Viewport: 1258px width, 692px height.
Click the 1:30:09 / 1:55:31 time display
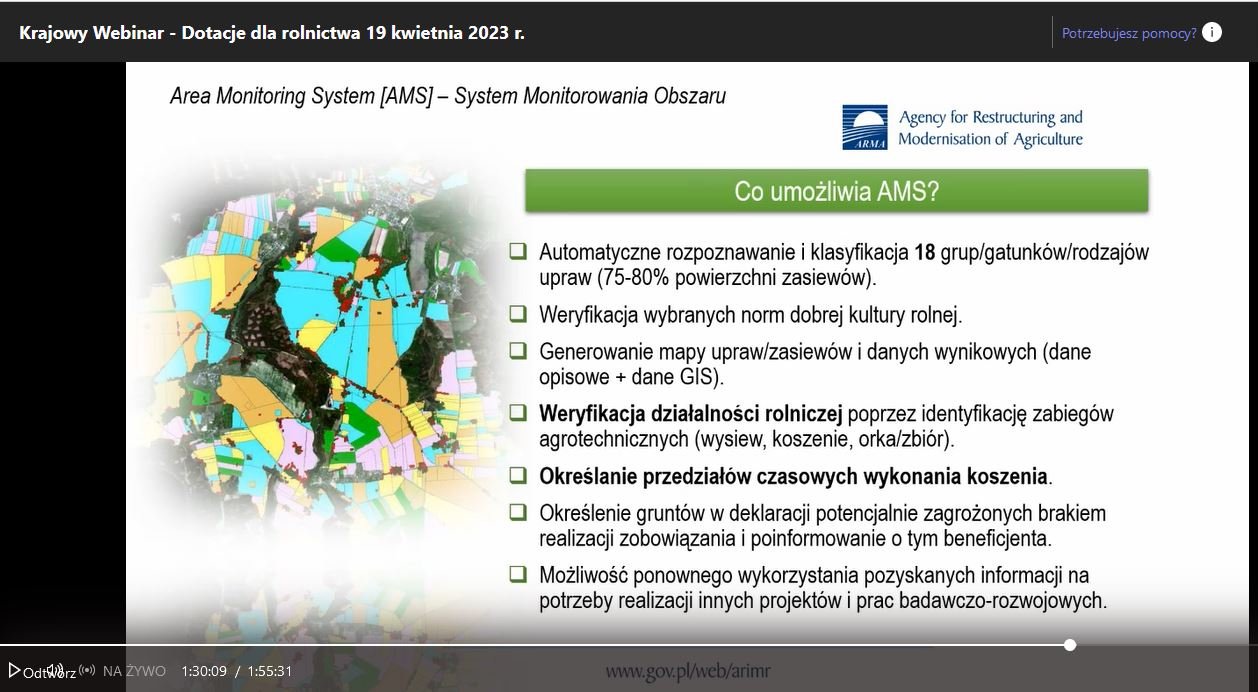pos(237,671)
